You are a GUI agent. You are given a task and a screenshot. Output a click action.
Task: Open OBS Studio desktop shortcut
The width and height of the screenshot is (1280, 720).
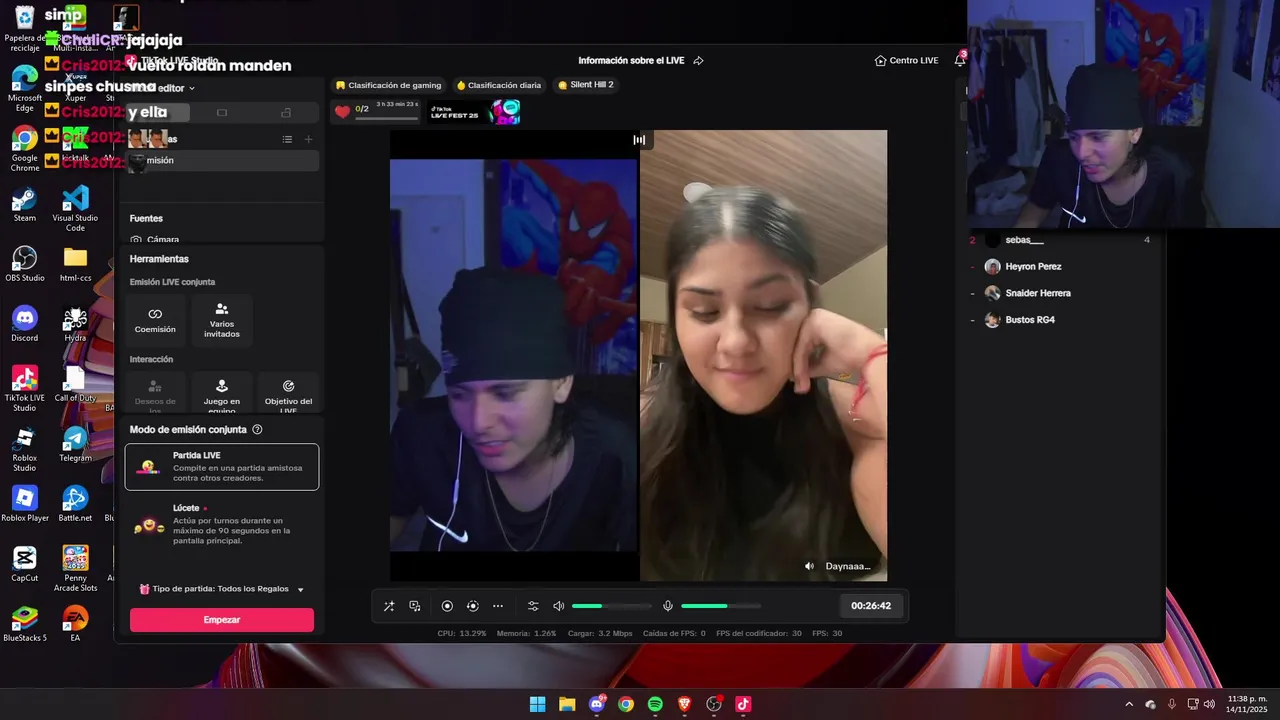[25, 265]
